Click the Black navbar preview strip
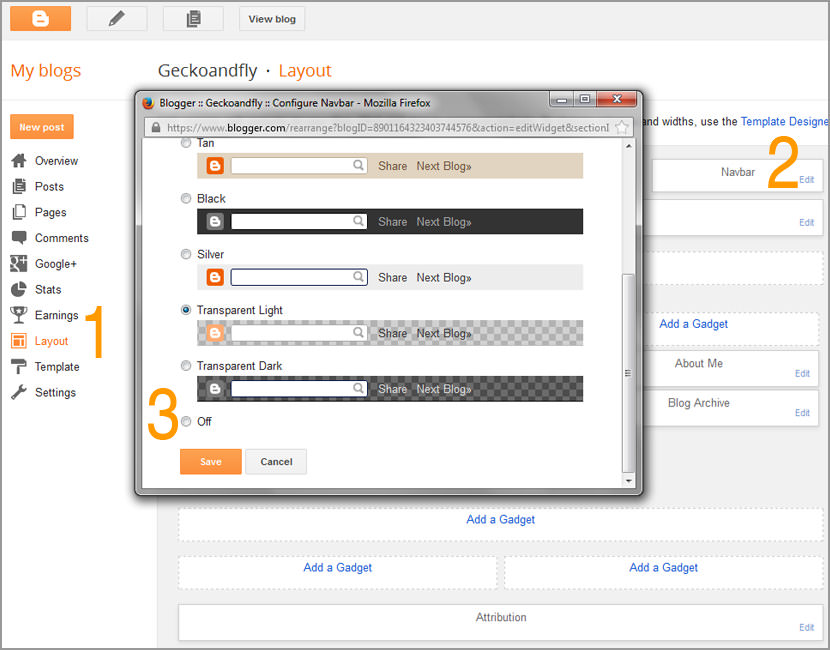830x650 pixels. pos(390,221)
